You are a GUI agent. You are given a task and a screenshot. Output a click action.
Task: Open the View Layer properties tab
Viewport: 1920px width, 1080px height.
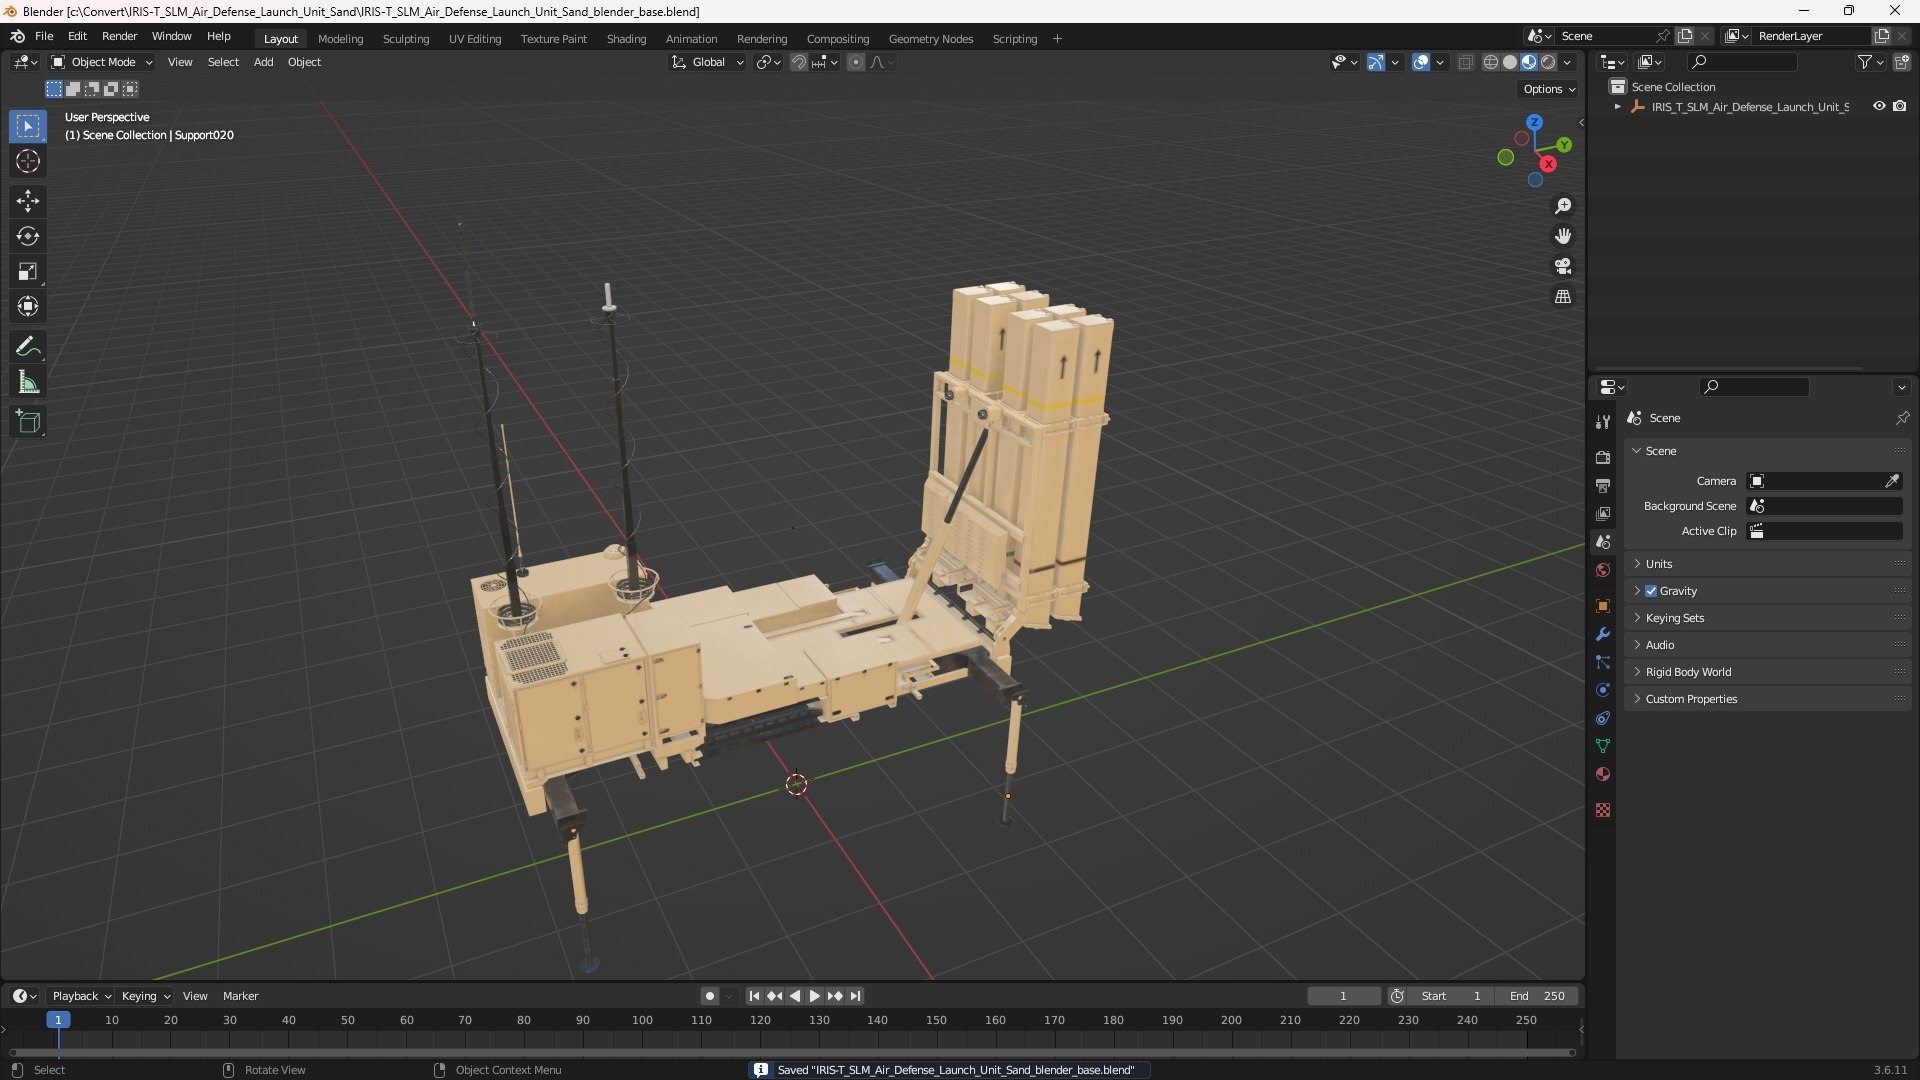click(x=1603, y=513)
